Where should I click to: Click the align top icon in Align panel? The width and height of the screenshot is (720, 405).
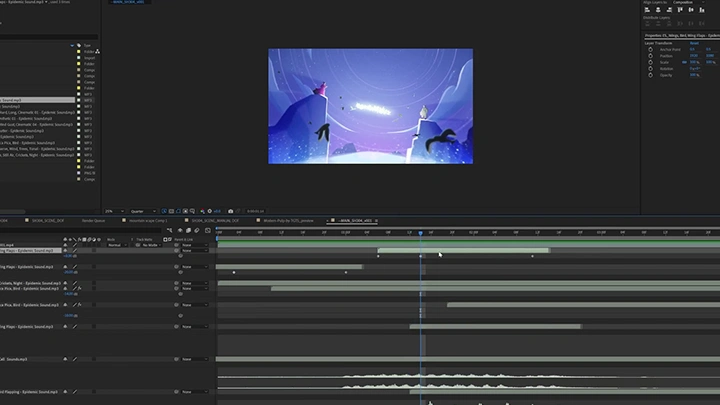(680, 10)
